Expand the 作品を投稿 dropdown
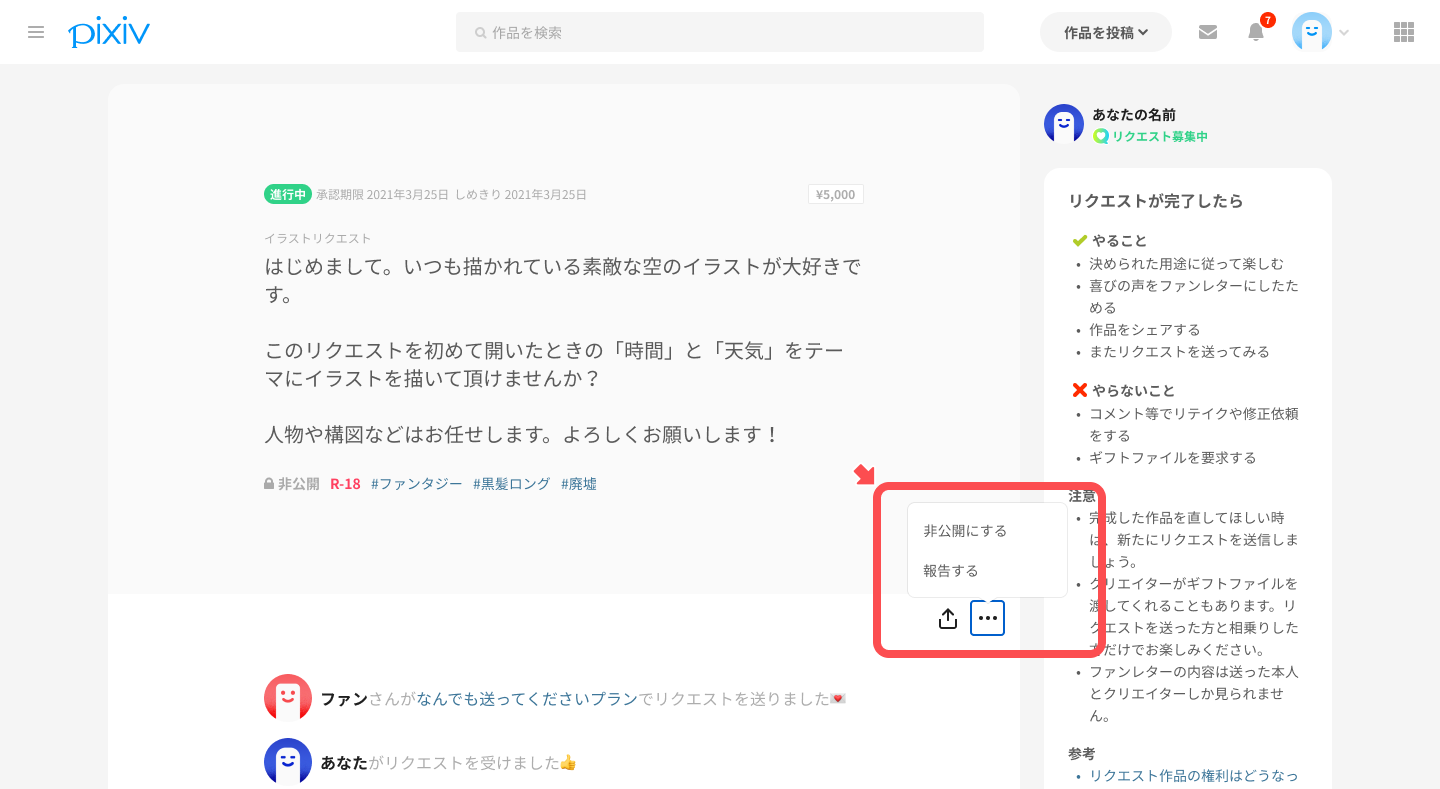The width and height of the screenshot is (1440, 789). 1105,32
